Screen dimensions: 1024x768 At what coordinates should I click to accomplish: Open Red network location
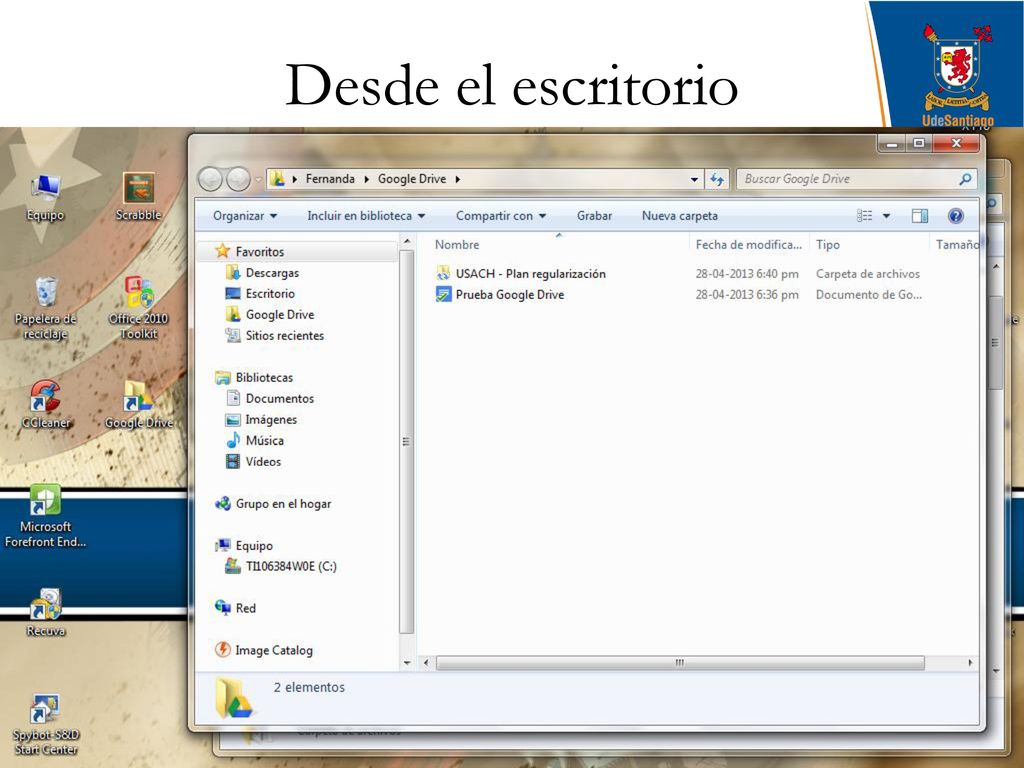point(245,608)
